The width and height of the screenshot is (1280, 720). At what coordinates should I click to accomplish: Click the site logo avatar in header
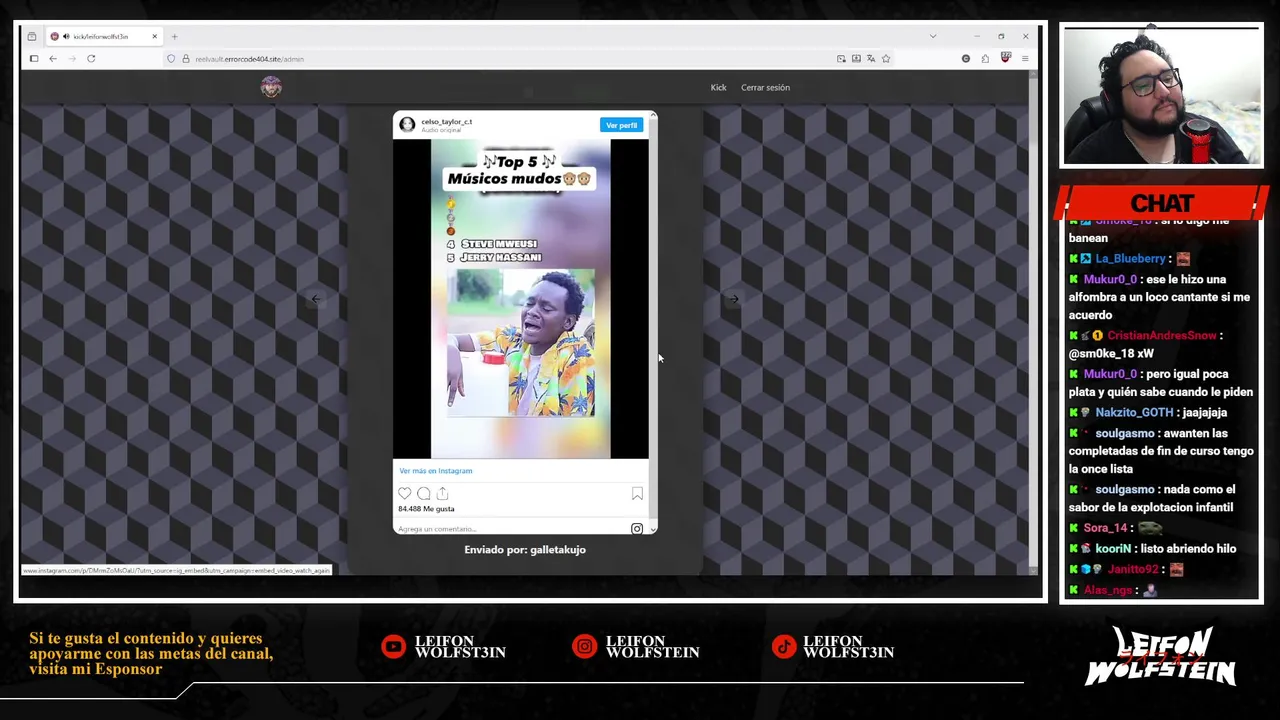[x=271, y=87]
